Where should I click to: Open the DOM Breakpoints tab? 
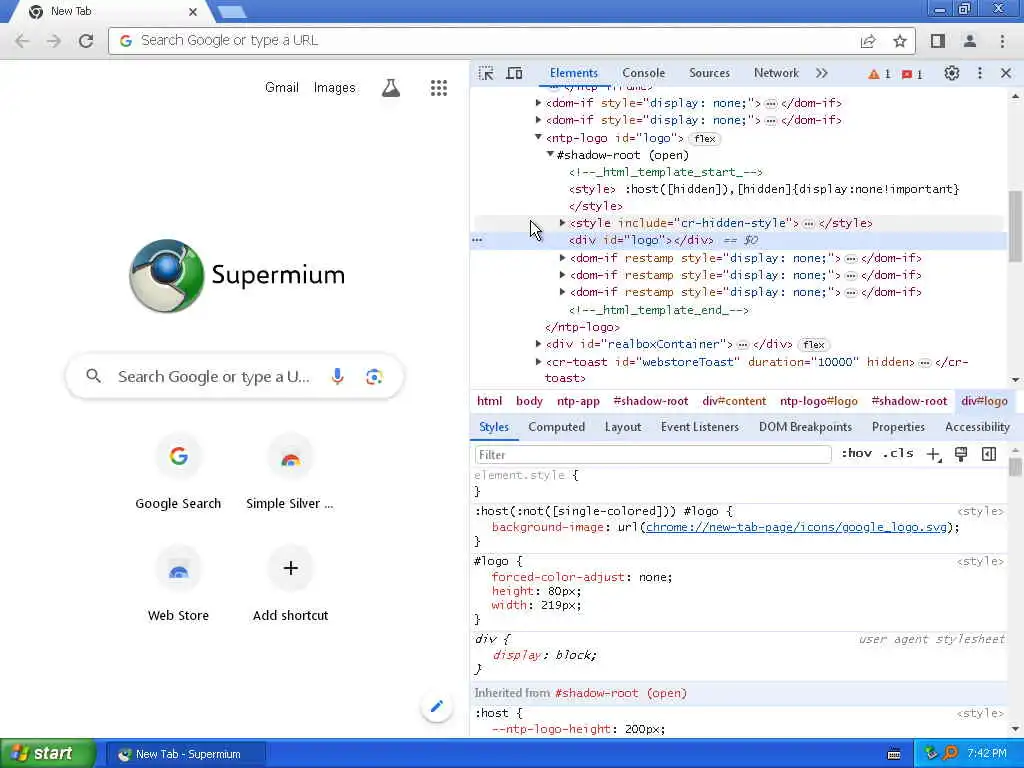pos(805,427)
